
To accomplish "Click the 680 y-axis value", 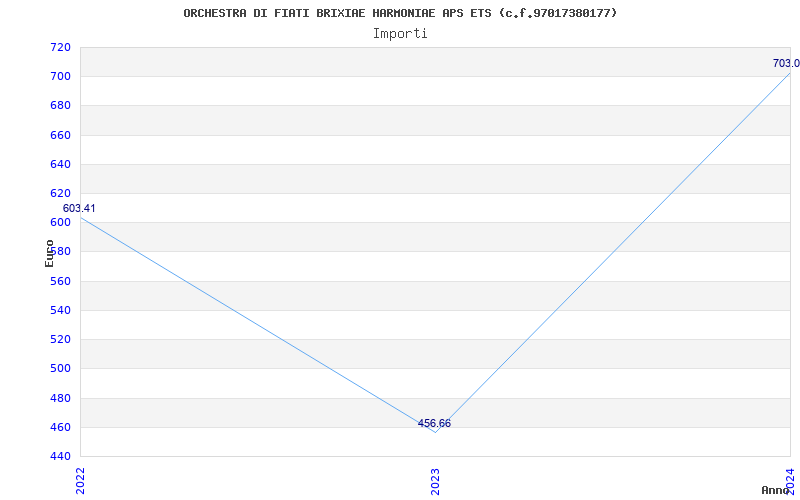I will click(61, 106).
